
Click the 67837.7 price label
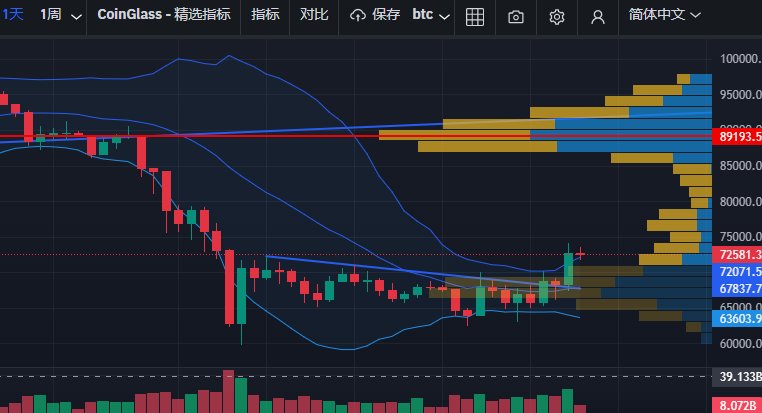pos(737,289)
